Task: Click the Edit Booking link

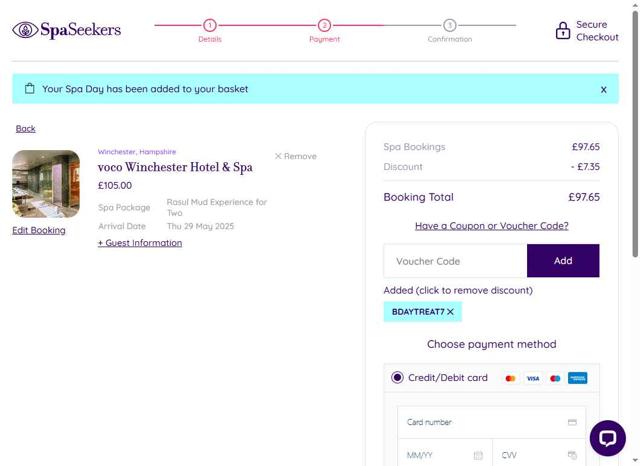Action: pyautogui.click(x=39, y=230)
